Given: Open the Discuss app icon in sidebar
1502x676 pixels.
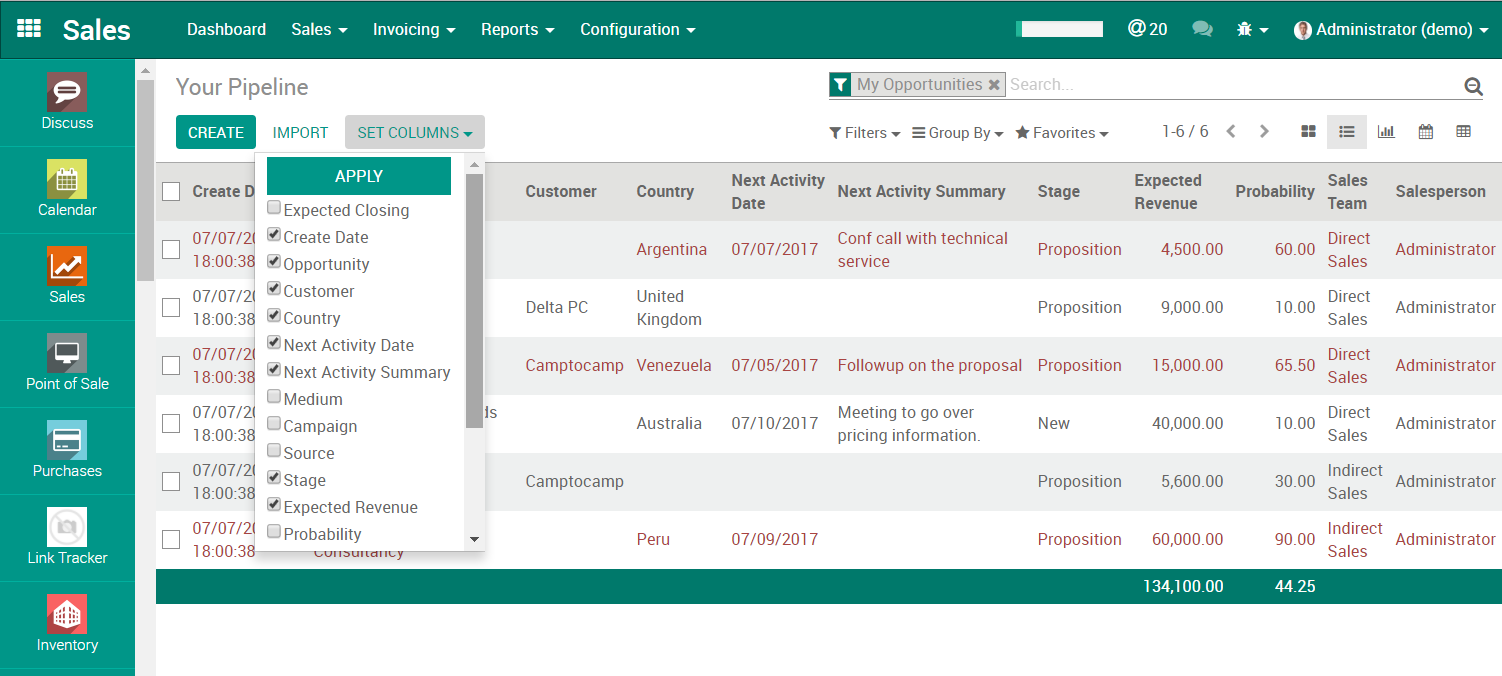Looking at the screenshot, I should click(x=67, y=93).
